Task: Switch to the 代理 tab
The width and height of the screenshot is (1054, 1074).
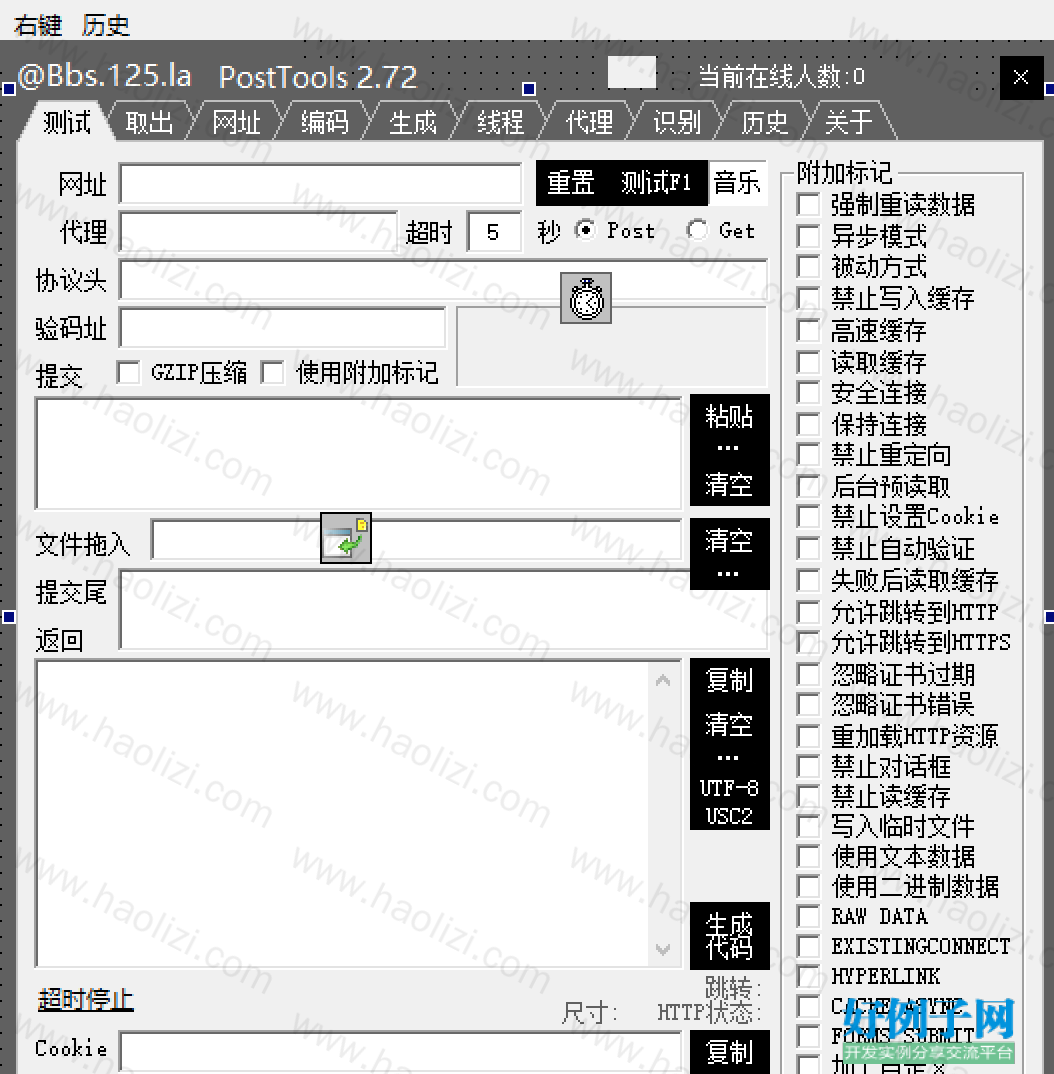Action: click(x=589, y=123)
